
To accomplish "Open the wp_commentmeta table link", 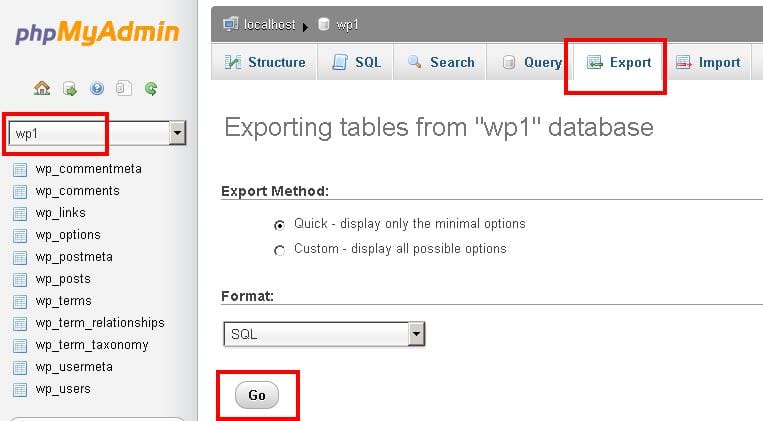I will pos(89,169).
